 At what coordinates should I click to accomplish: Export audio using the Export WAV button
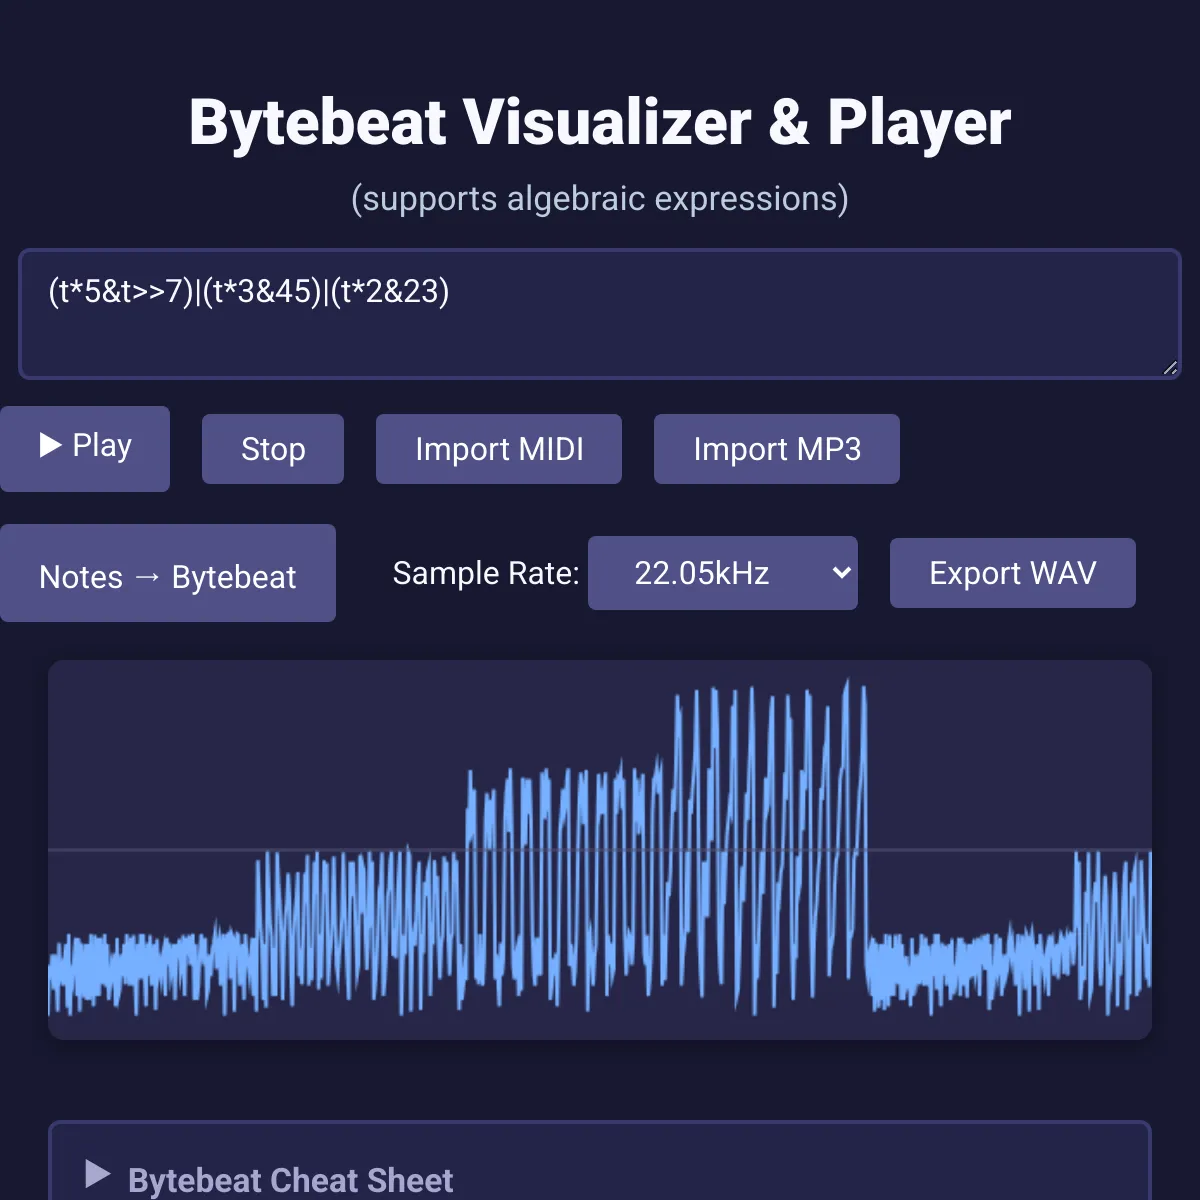[1012, 573]
